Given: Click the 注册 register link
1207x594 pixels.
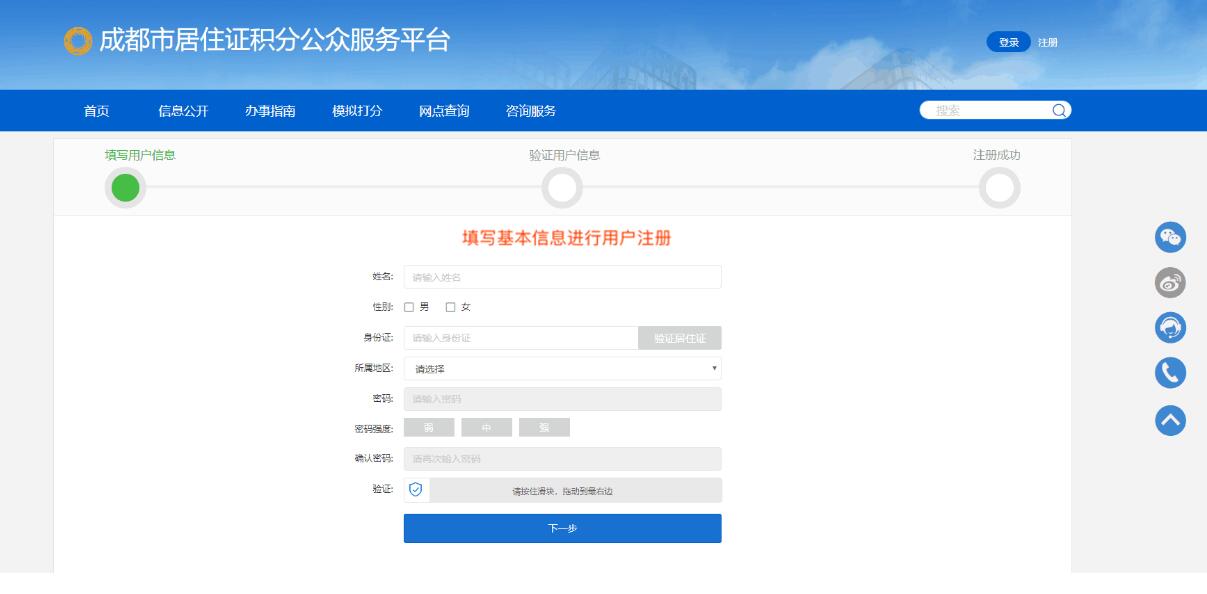Looking at the screenshot, I should (1047, 42).
